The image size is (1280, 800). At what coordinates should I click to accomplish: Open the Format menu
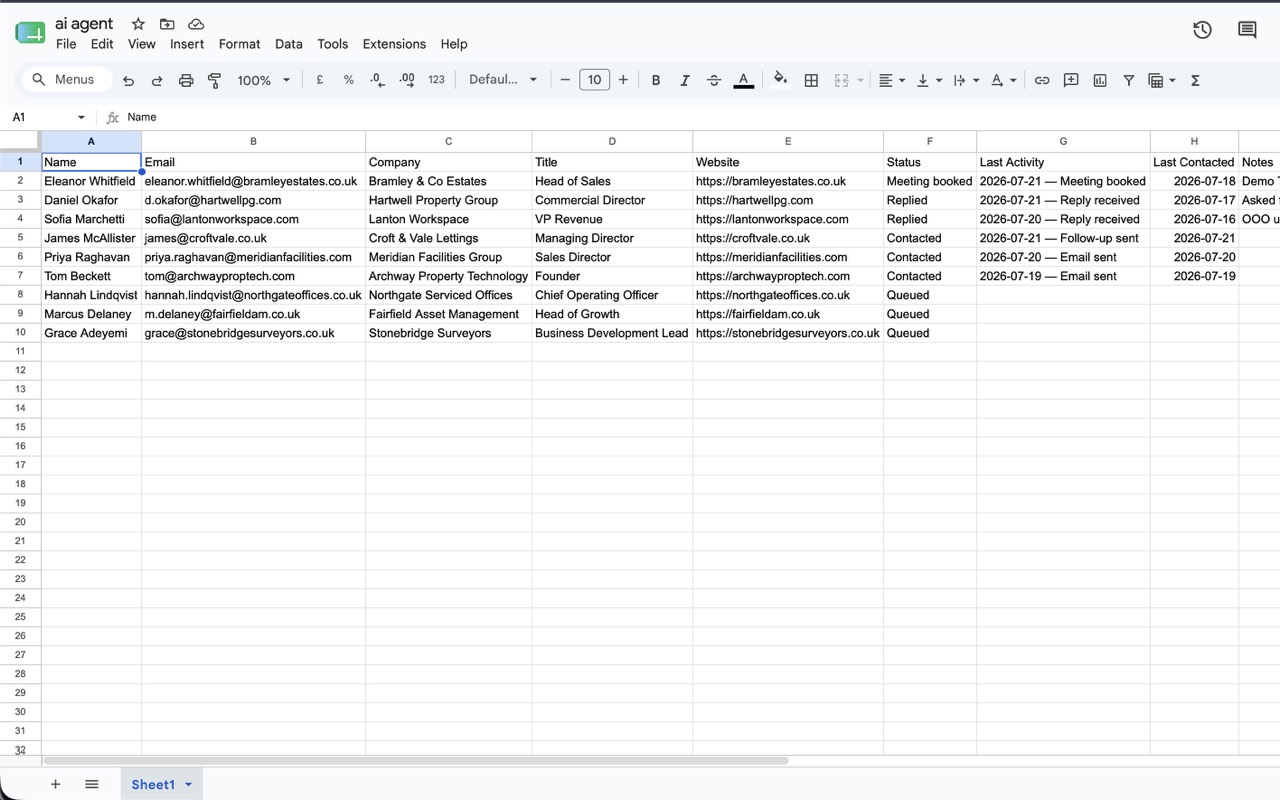(239, 44)
